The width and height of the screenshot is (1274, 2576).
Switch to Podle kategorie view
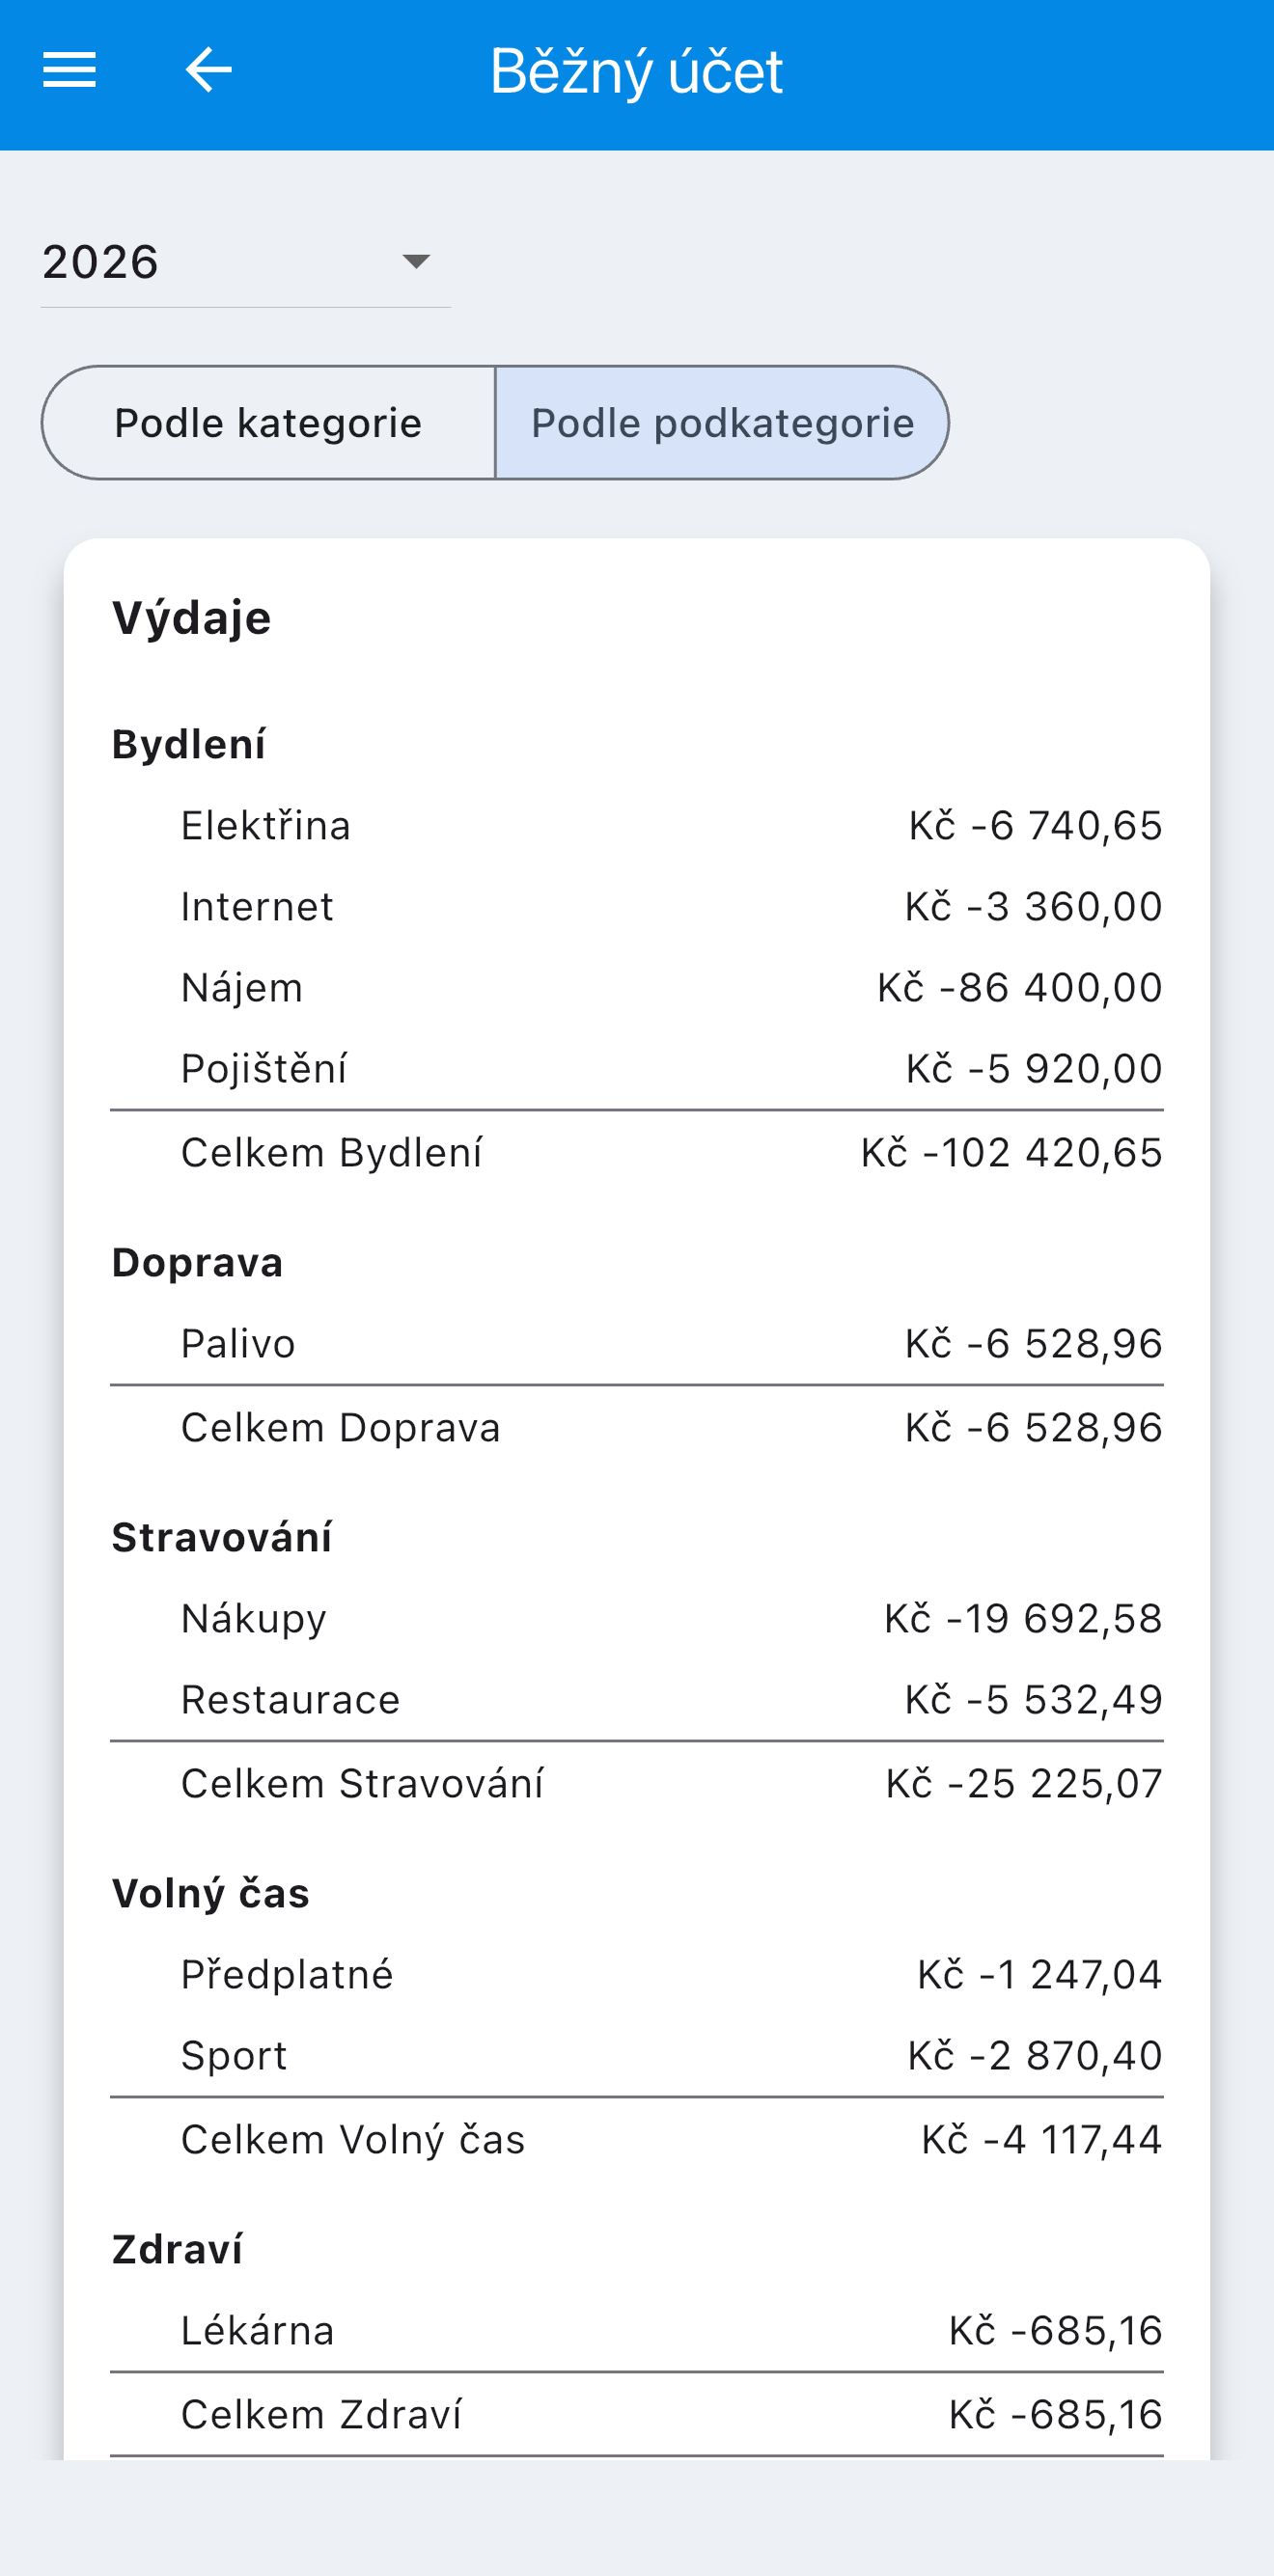click(x=268, y=423)
